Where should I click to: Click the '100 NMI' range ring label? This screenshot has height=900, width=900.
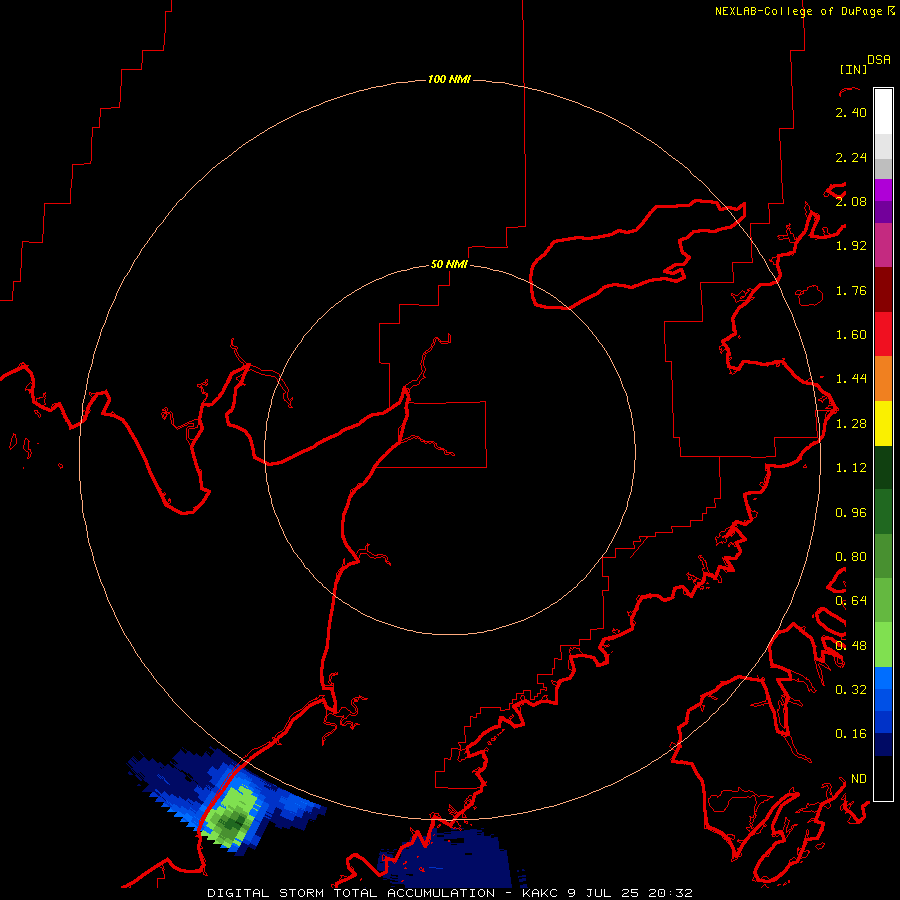pyautogui.click(x=449, y=79)
